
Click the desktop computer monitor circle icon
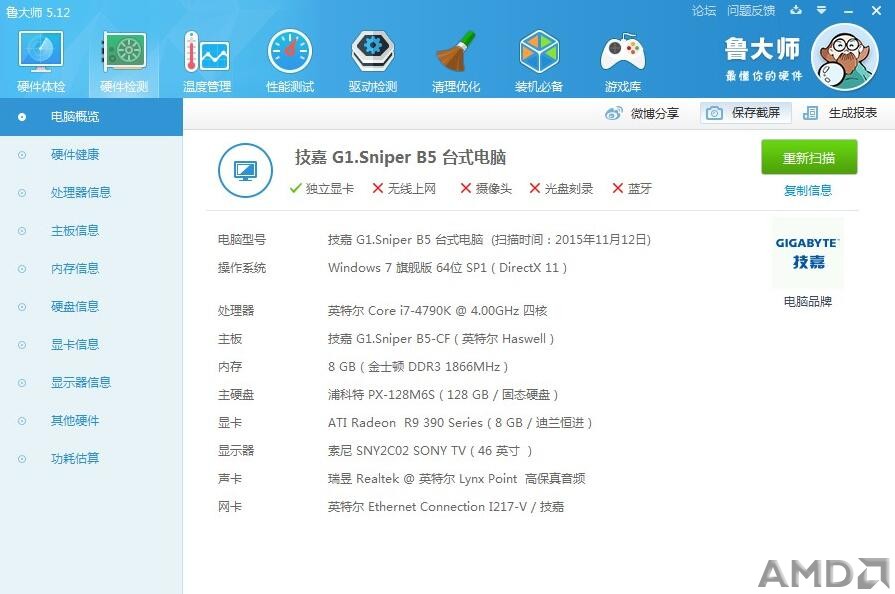[x=245, y=170]
